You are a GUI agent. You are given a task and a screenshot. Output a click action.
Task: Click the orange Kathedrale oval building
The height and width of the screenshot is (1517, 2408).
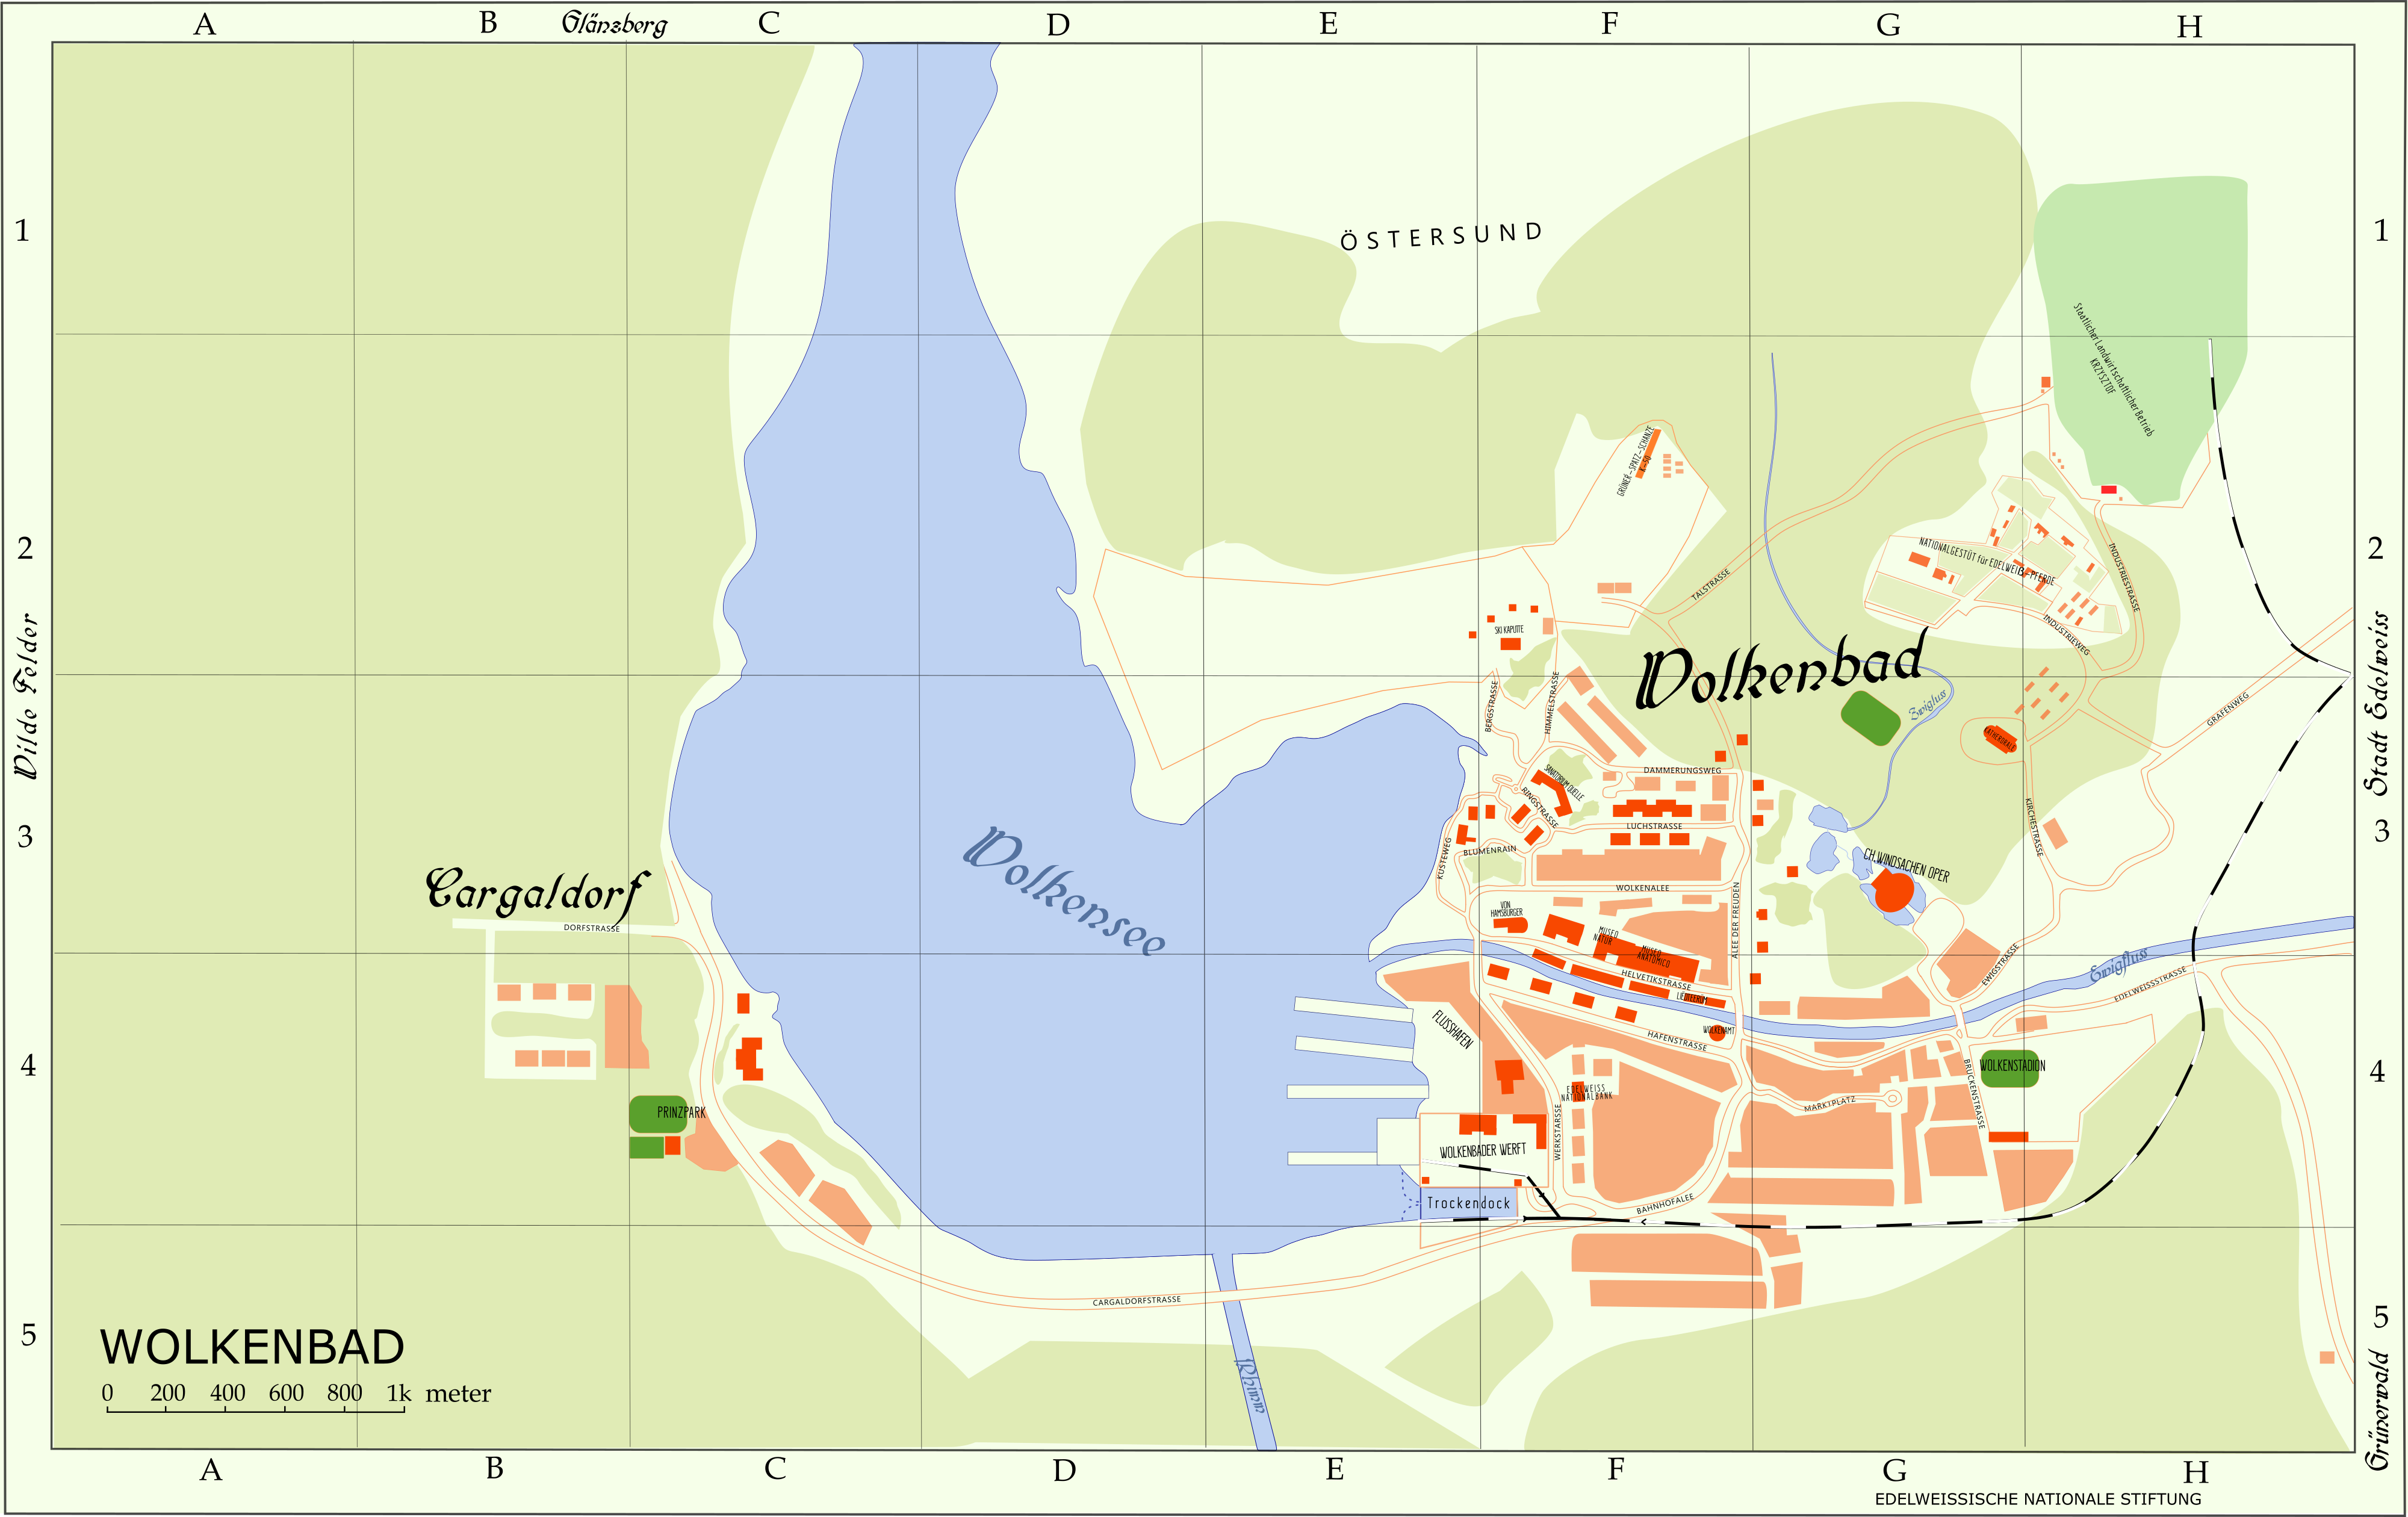click(2000, 739)
